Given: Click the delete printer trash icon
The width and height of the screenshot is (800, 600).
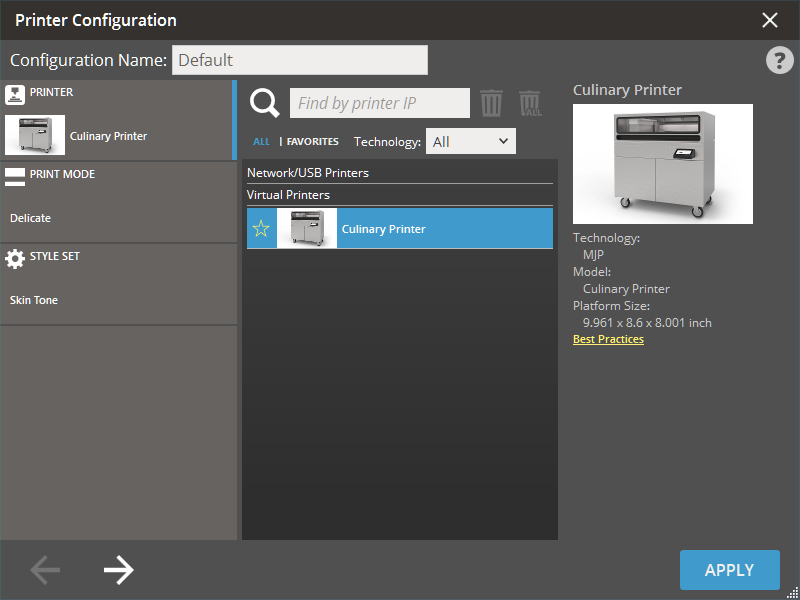Looking at the screenshot, I should coord(491,103).
